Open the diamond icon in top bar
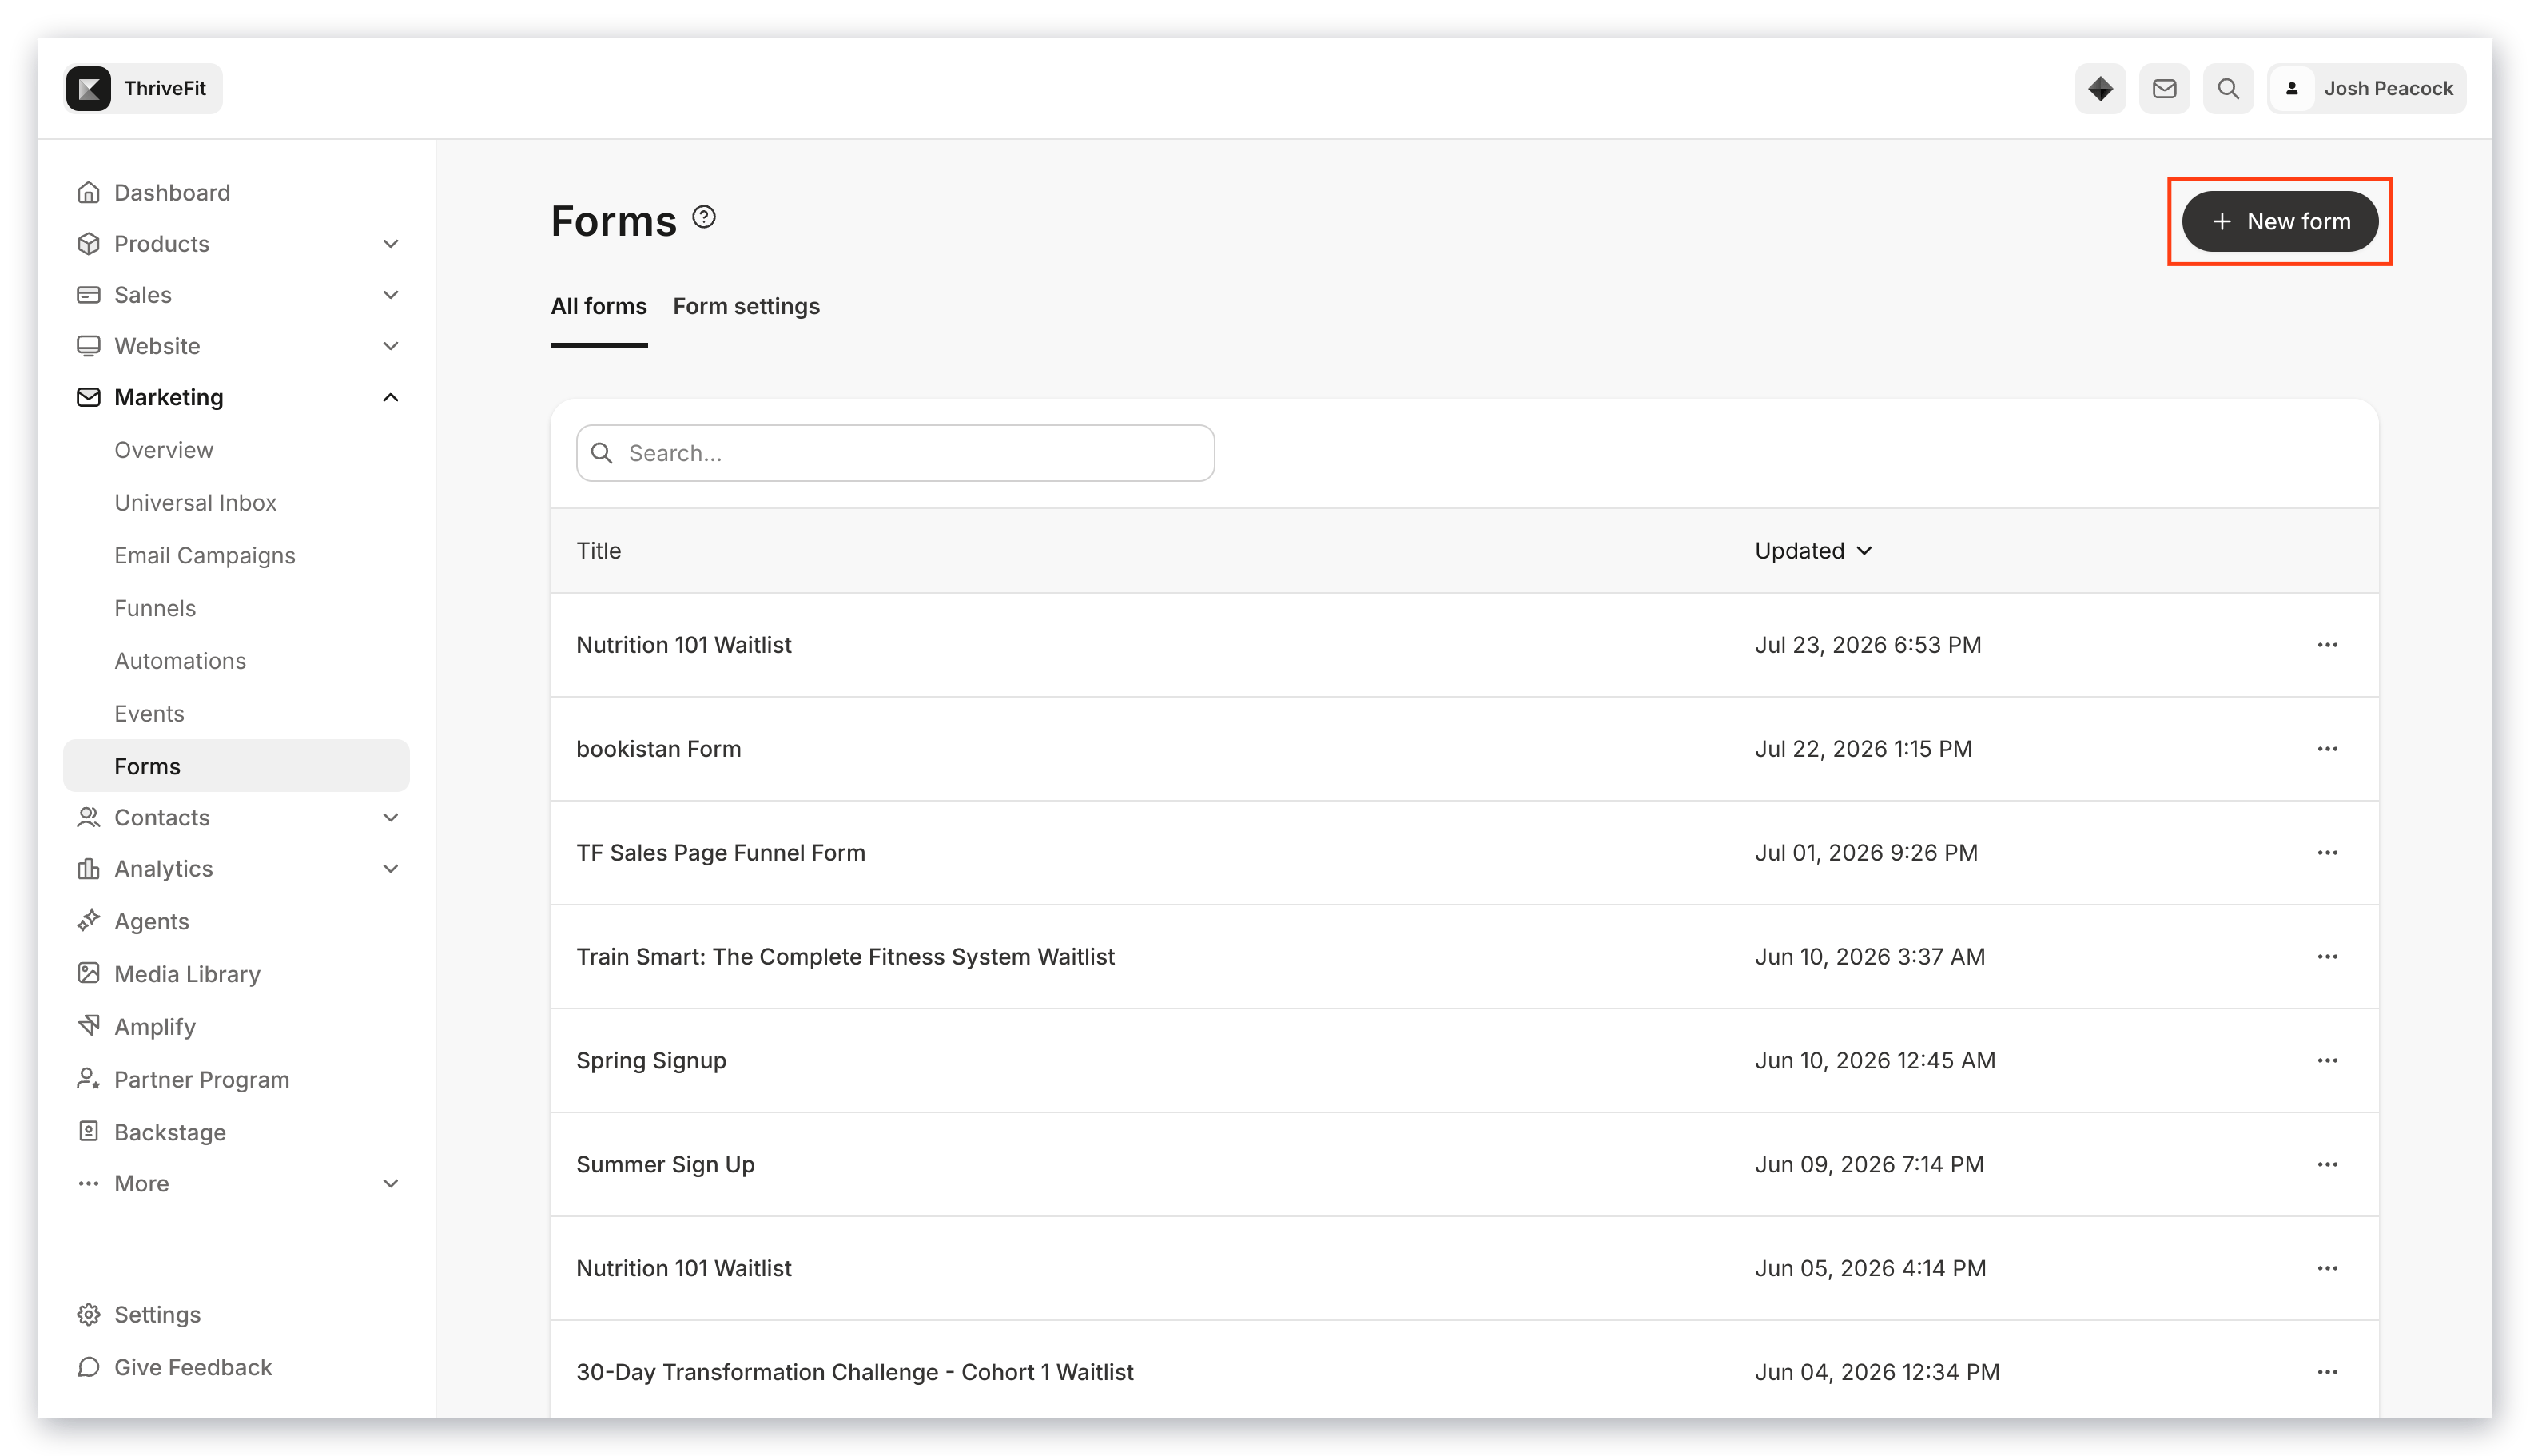The height and width of the screenshot is (1456, 2530). tap(2100, 88)
